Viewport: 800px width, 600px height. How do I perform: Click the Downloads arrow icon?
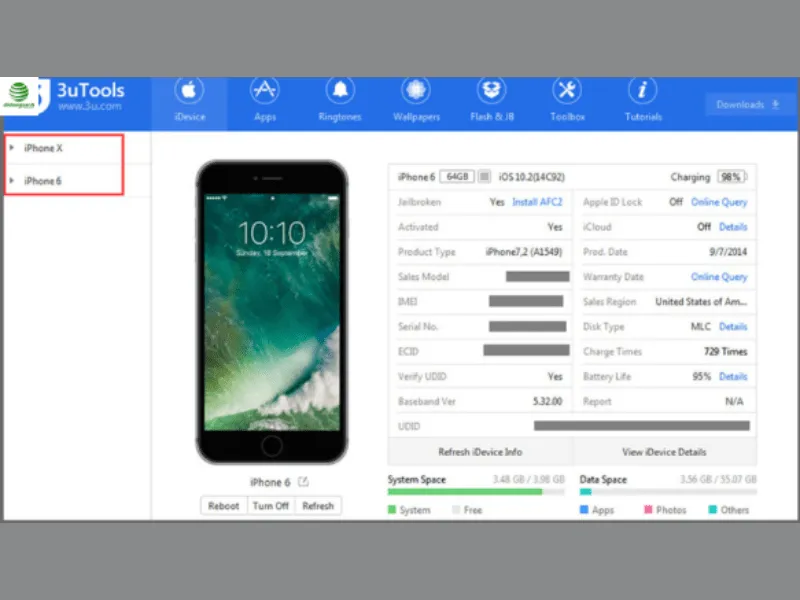pos(776,105)
